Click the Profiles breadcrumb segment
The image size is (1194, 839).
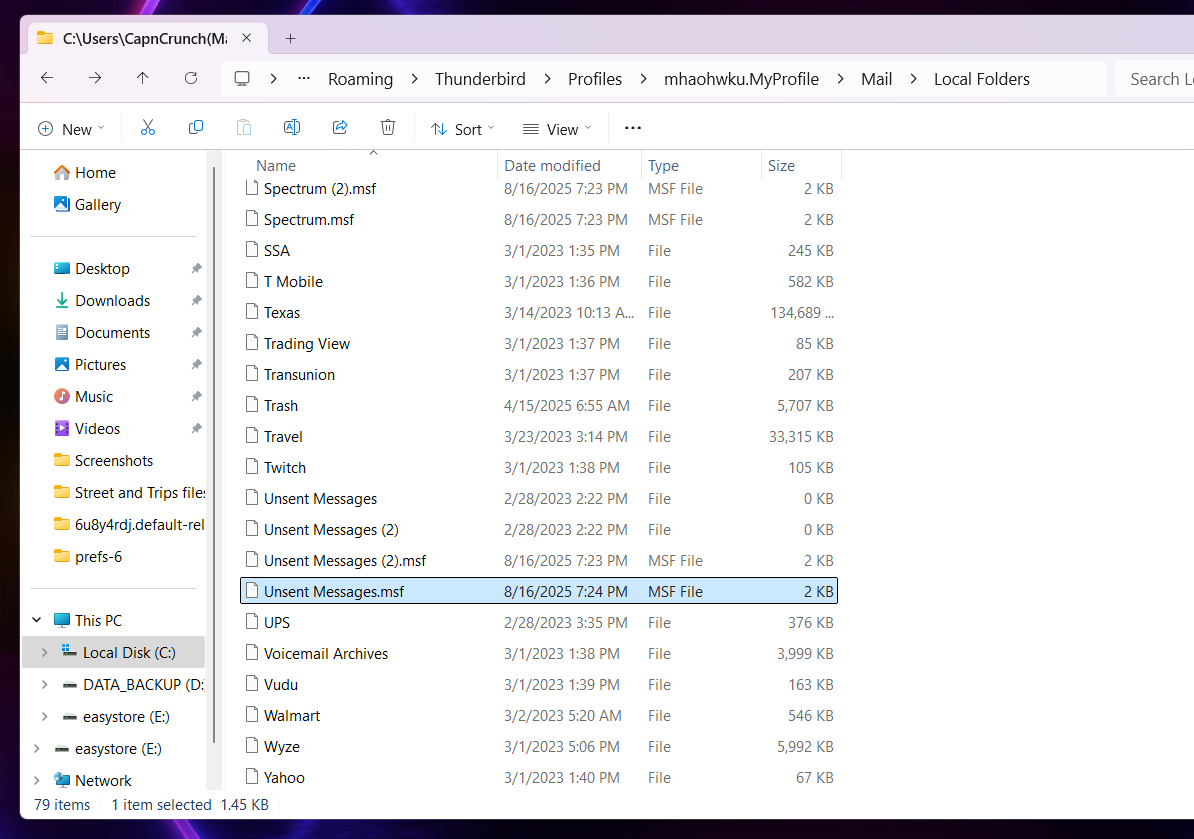click(594, 79)
